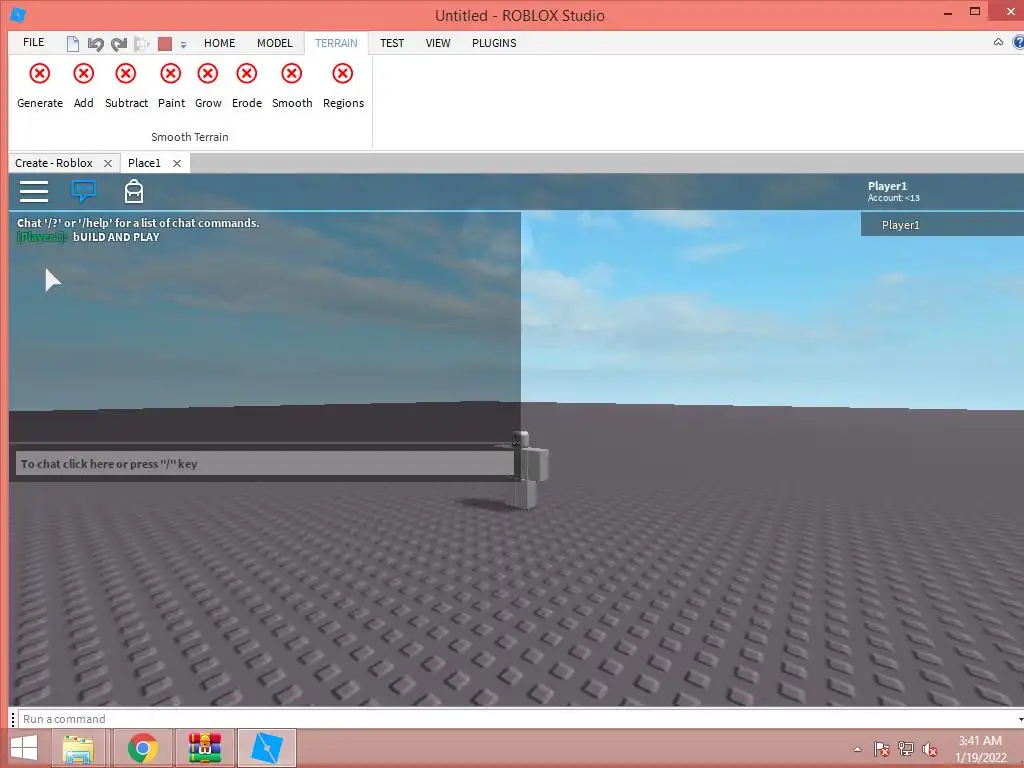The image size is (1024, 768).
Task: Open the command bar history dropdown arrow
Action: point(1020,719)
